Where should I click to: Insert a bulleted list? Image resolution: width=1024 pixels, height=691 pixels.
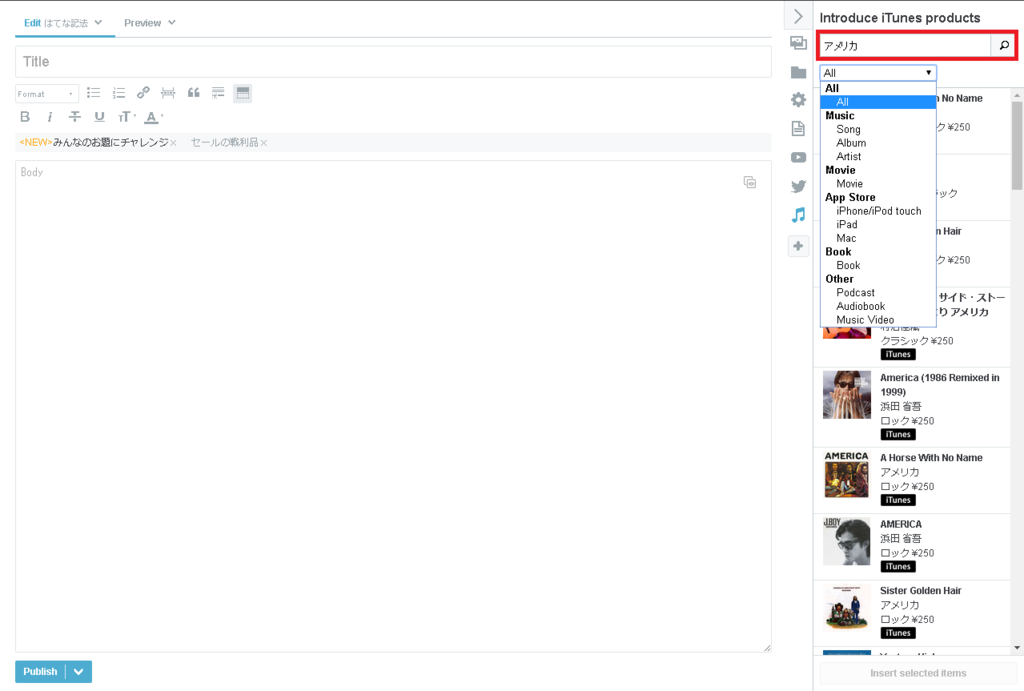pos(94,93)
